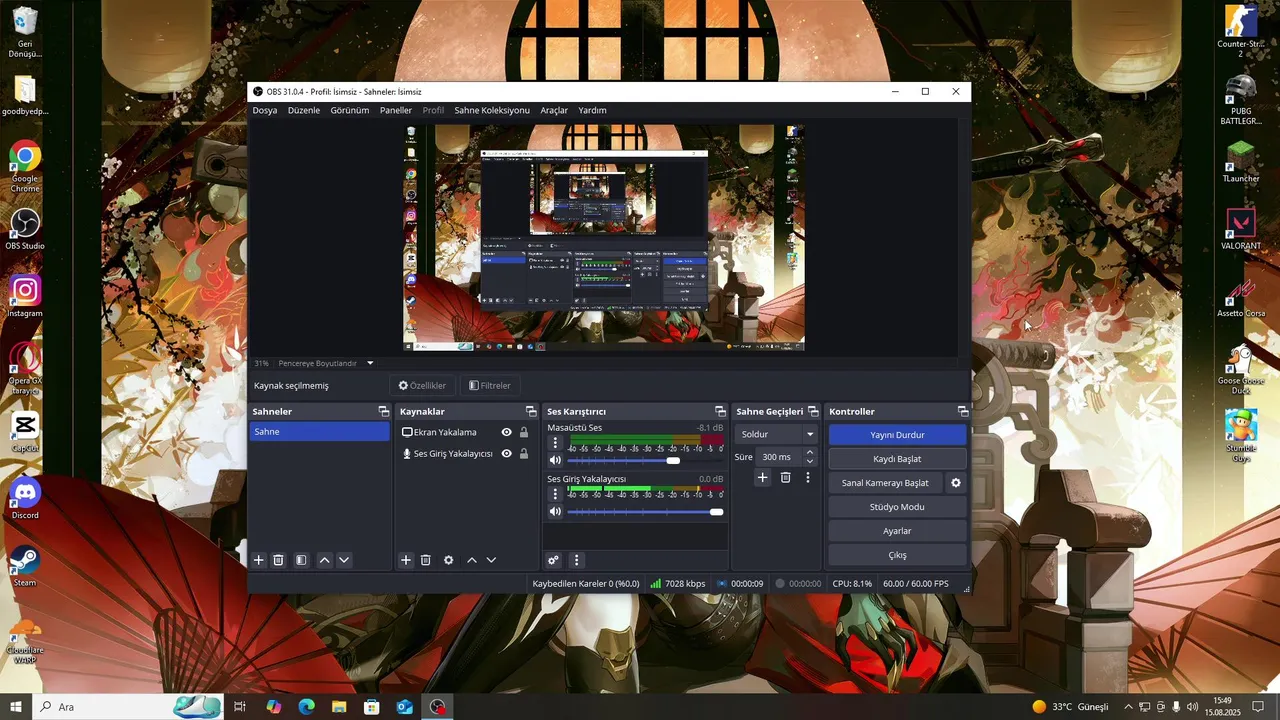Open Ses Giriş Yakalayıcısı mixer three-dot menu
The image size is (1280, 720).
click(x=555, y=494)
